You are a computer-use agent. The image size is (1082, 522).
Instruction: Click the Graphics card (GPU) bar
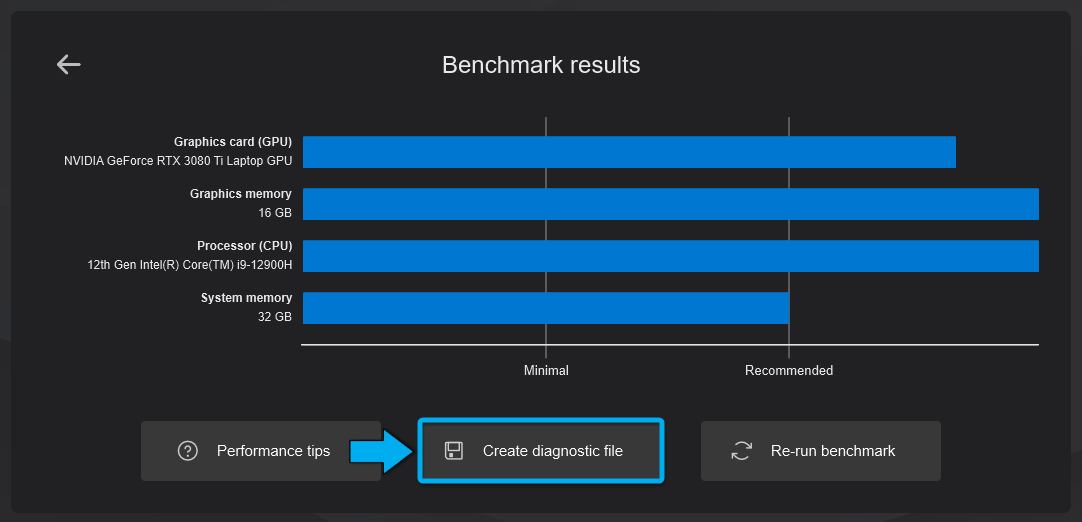[x=629, y=152]
